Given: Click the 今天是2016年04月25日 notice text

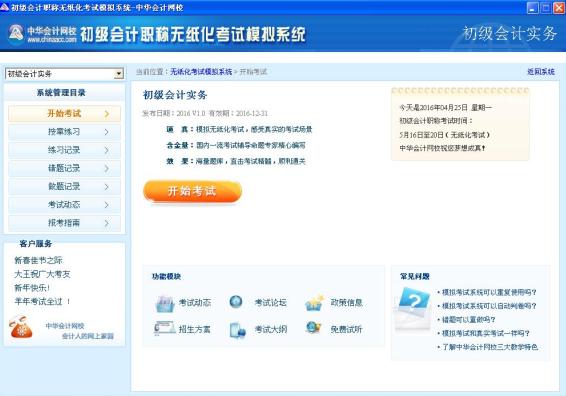Looking at the screenshot, I should (445, 108).
